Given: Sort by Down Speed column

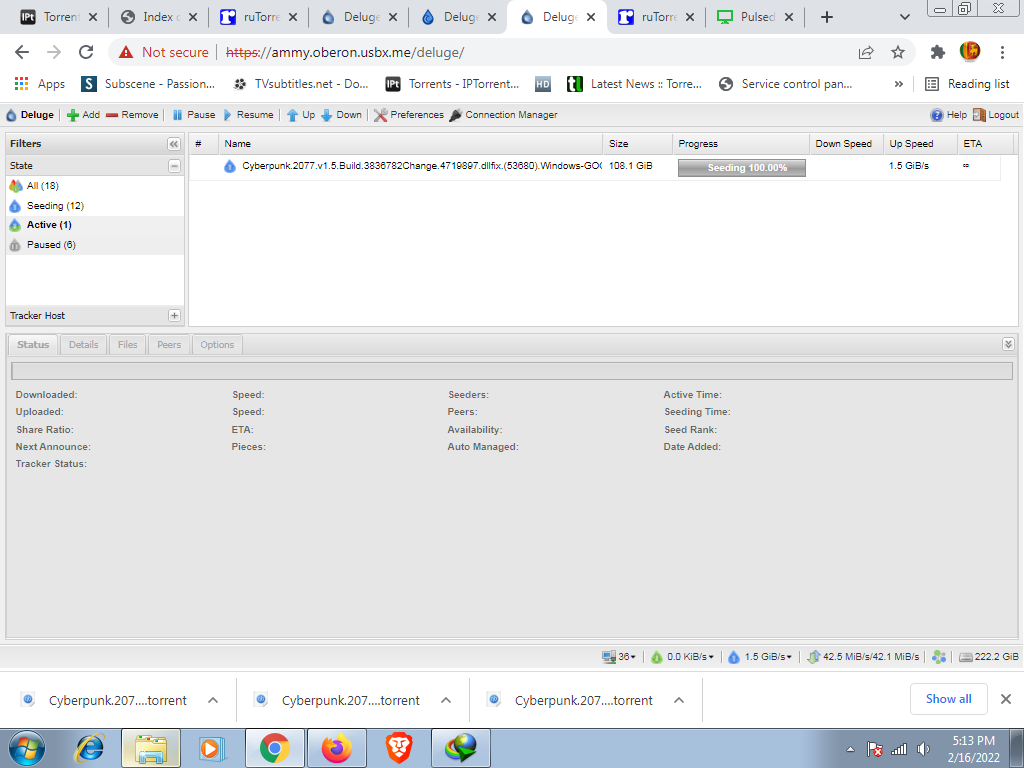Looking at the screenshot, I should coord(846,144).
